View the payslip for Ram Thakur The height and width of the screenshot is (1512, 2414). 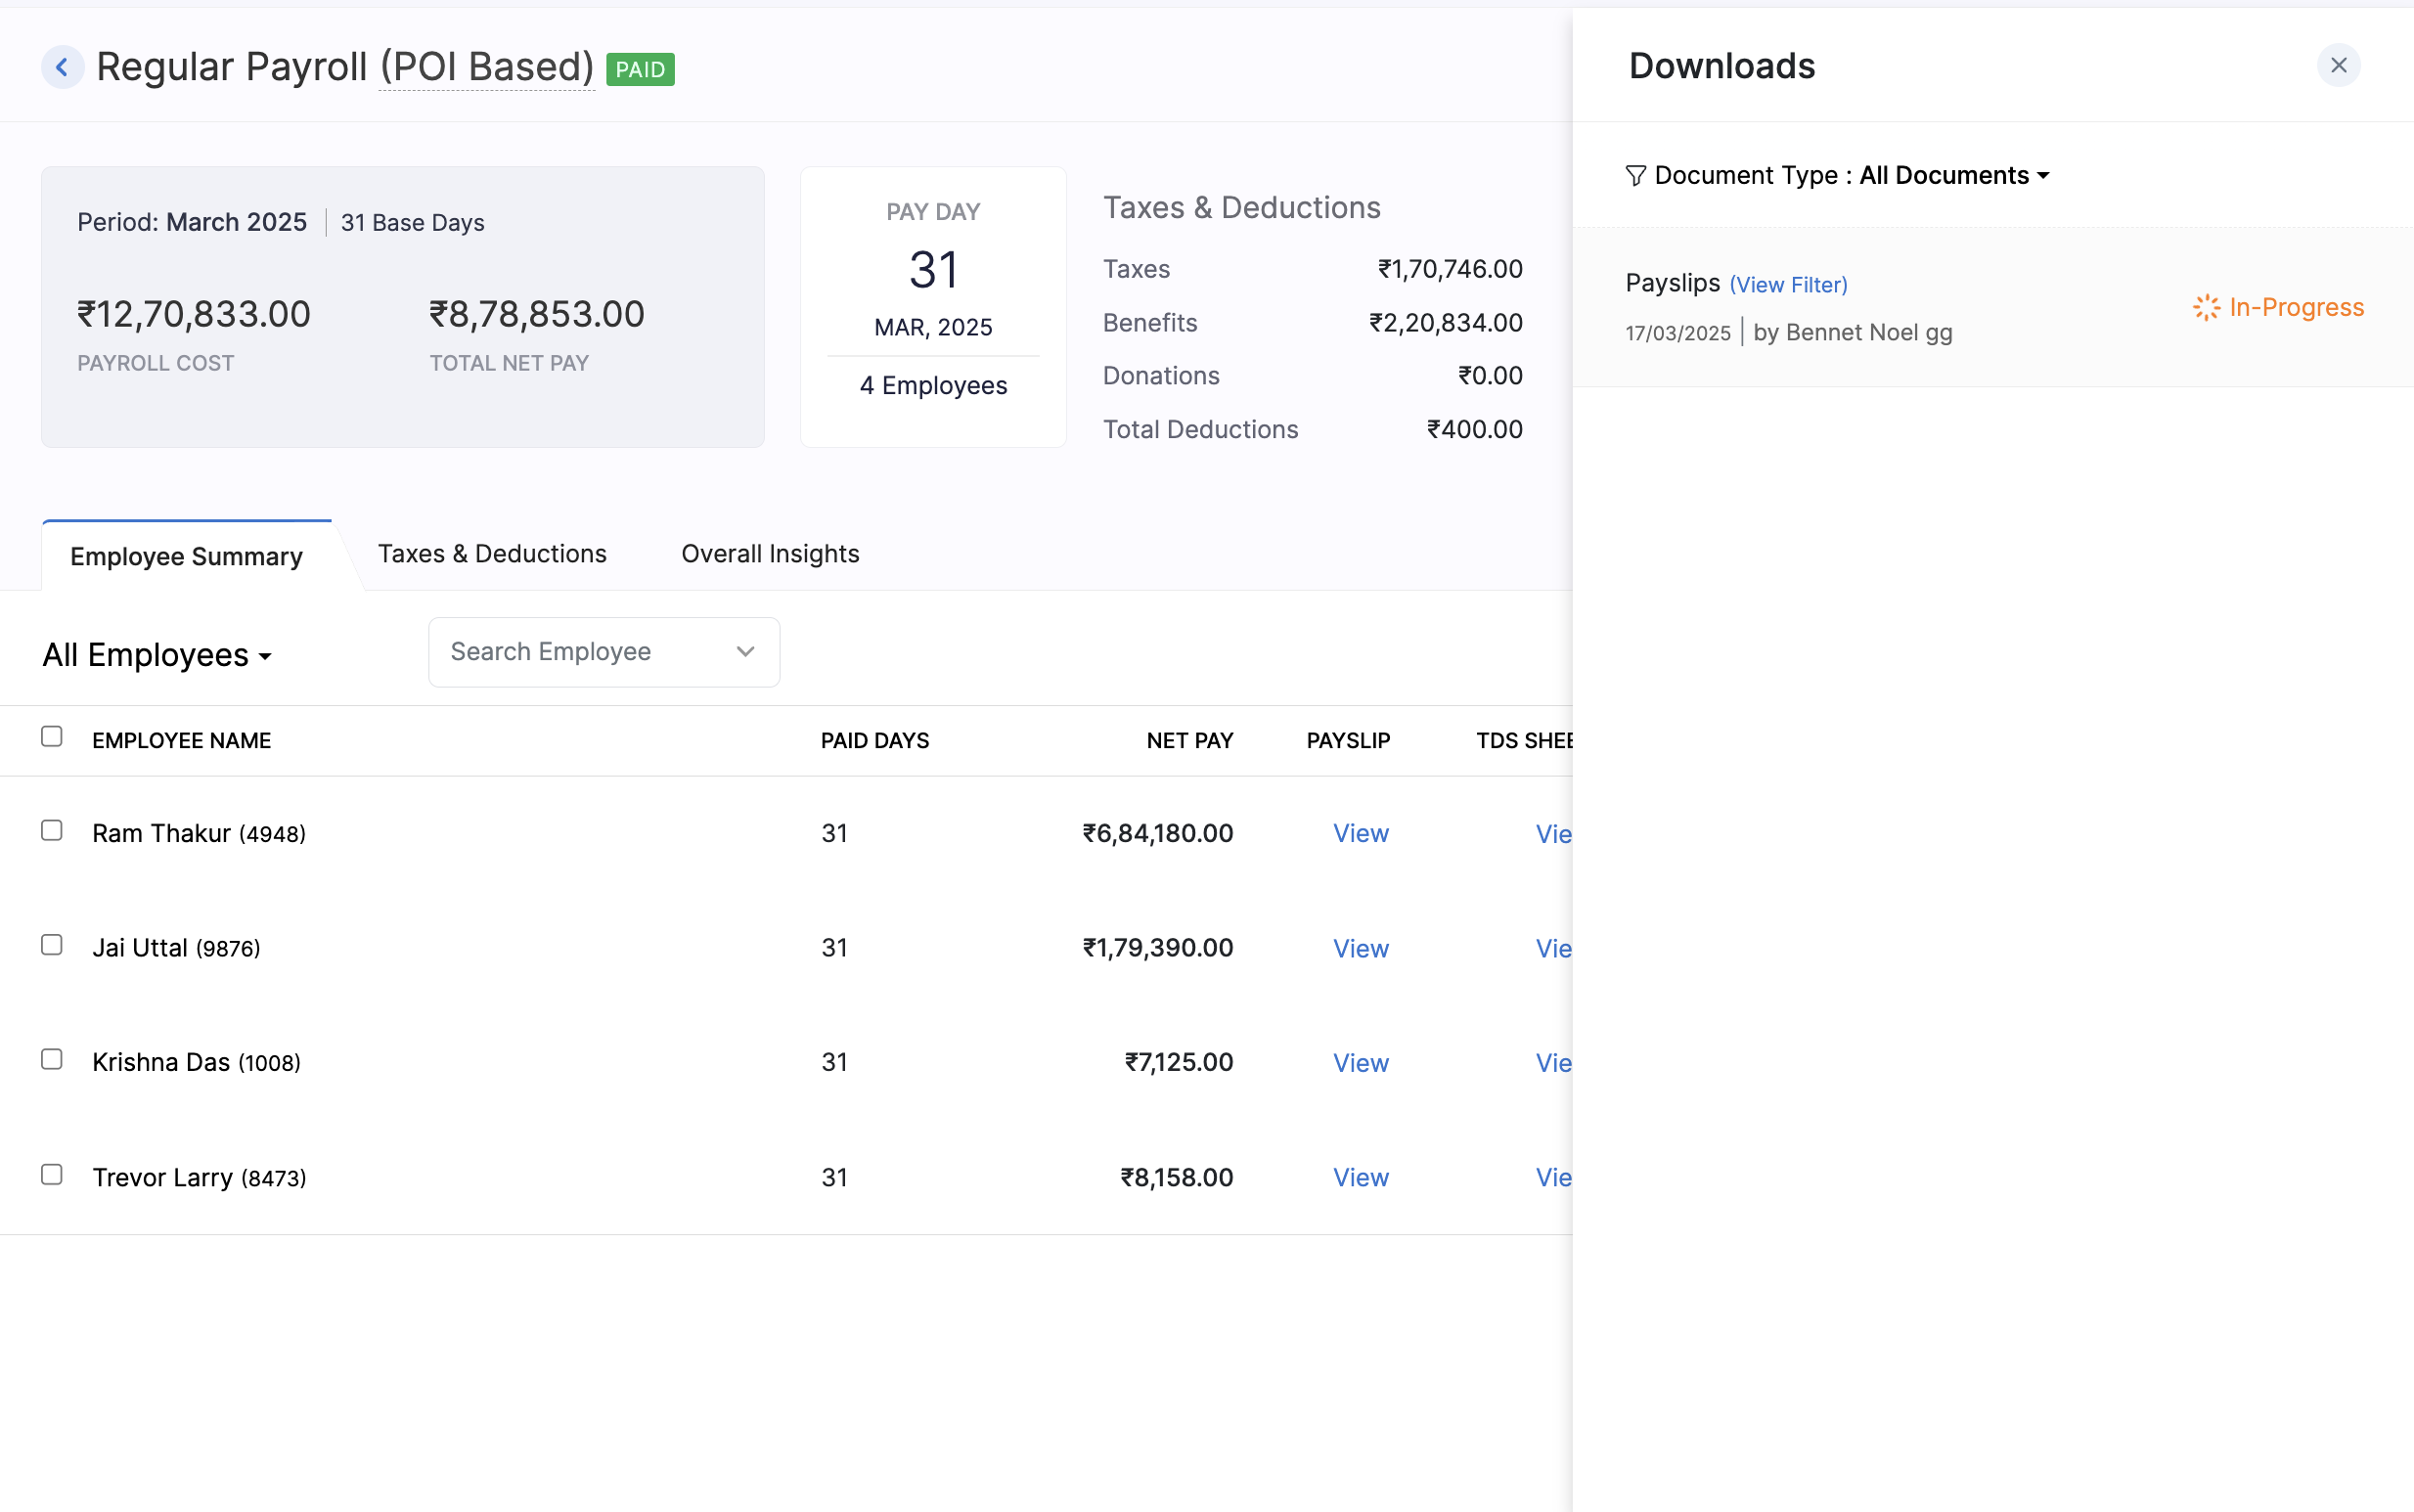[1360, 832]
